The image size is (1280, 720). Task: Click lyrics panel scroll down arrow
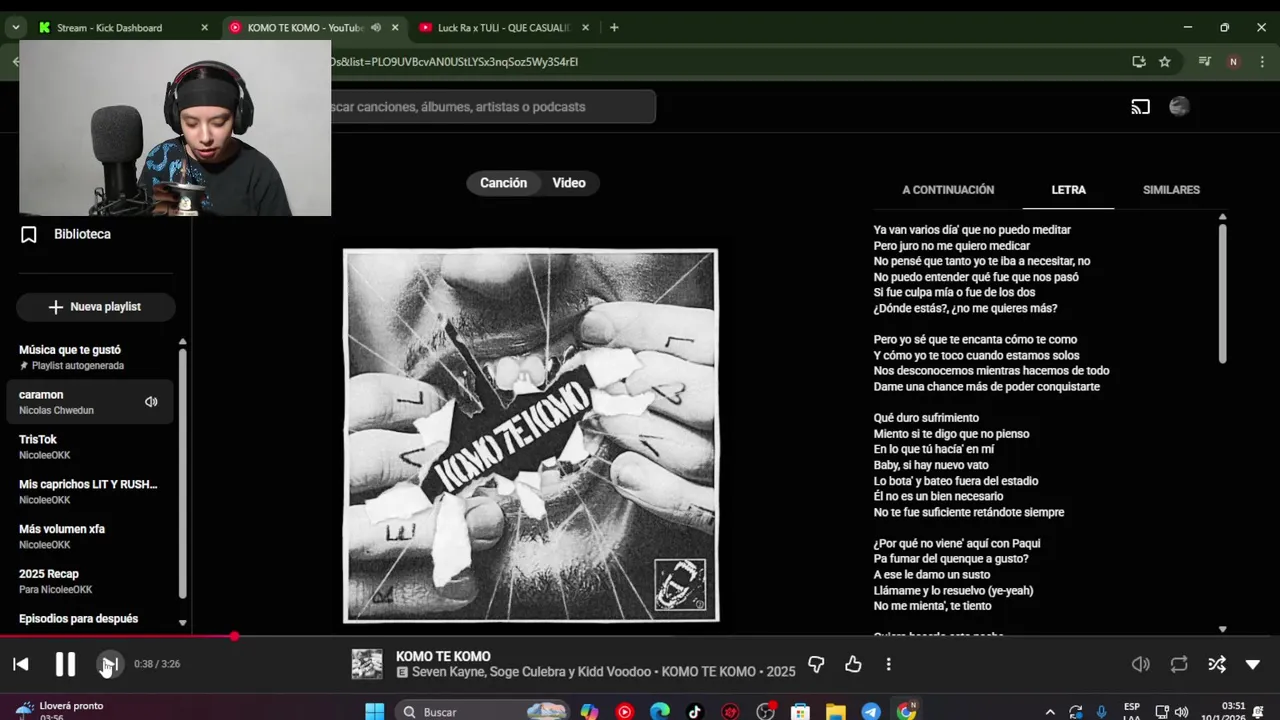coord(1222,629)
